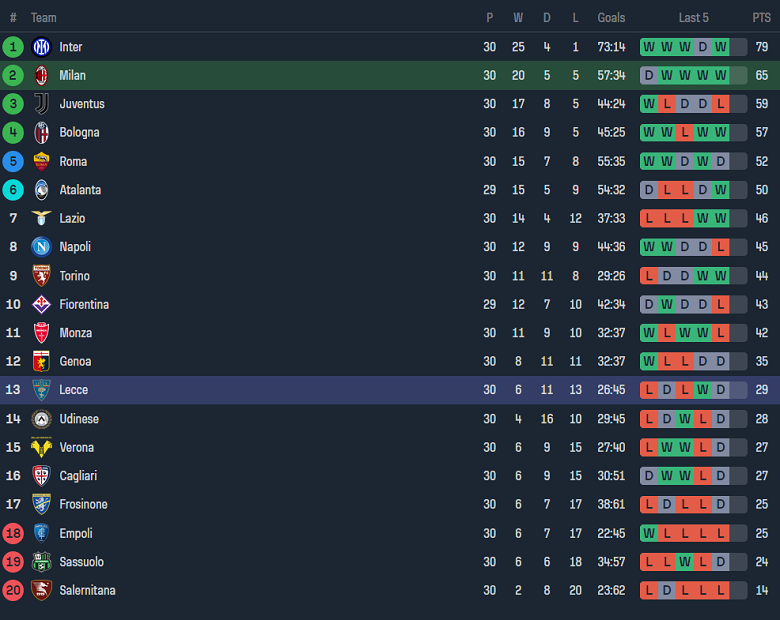Click the green position 1 badge

[x=13, y=47]
